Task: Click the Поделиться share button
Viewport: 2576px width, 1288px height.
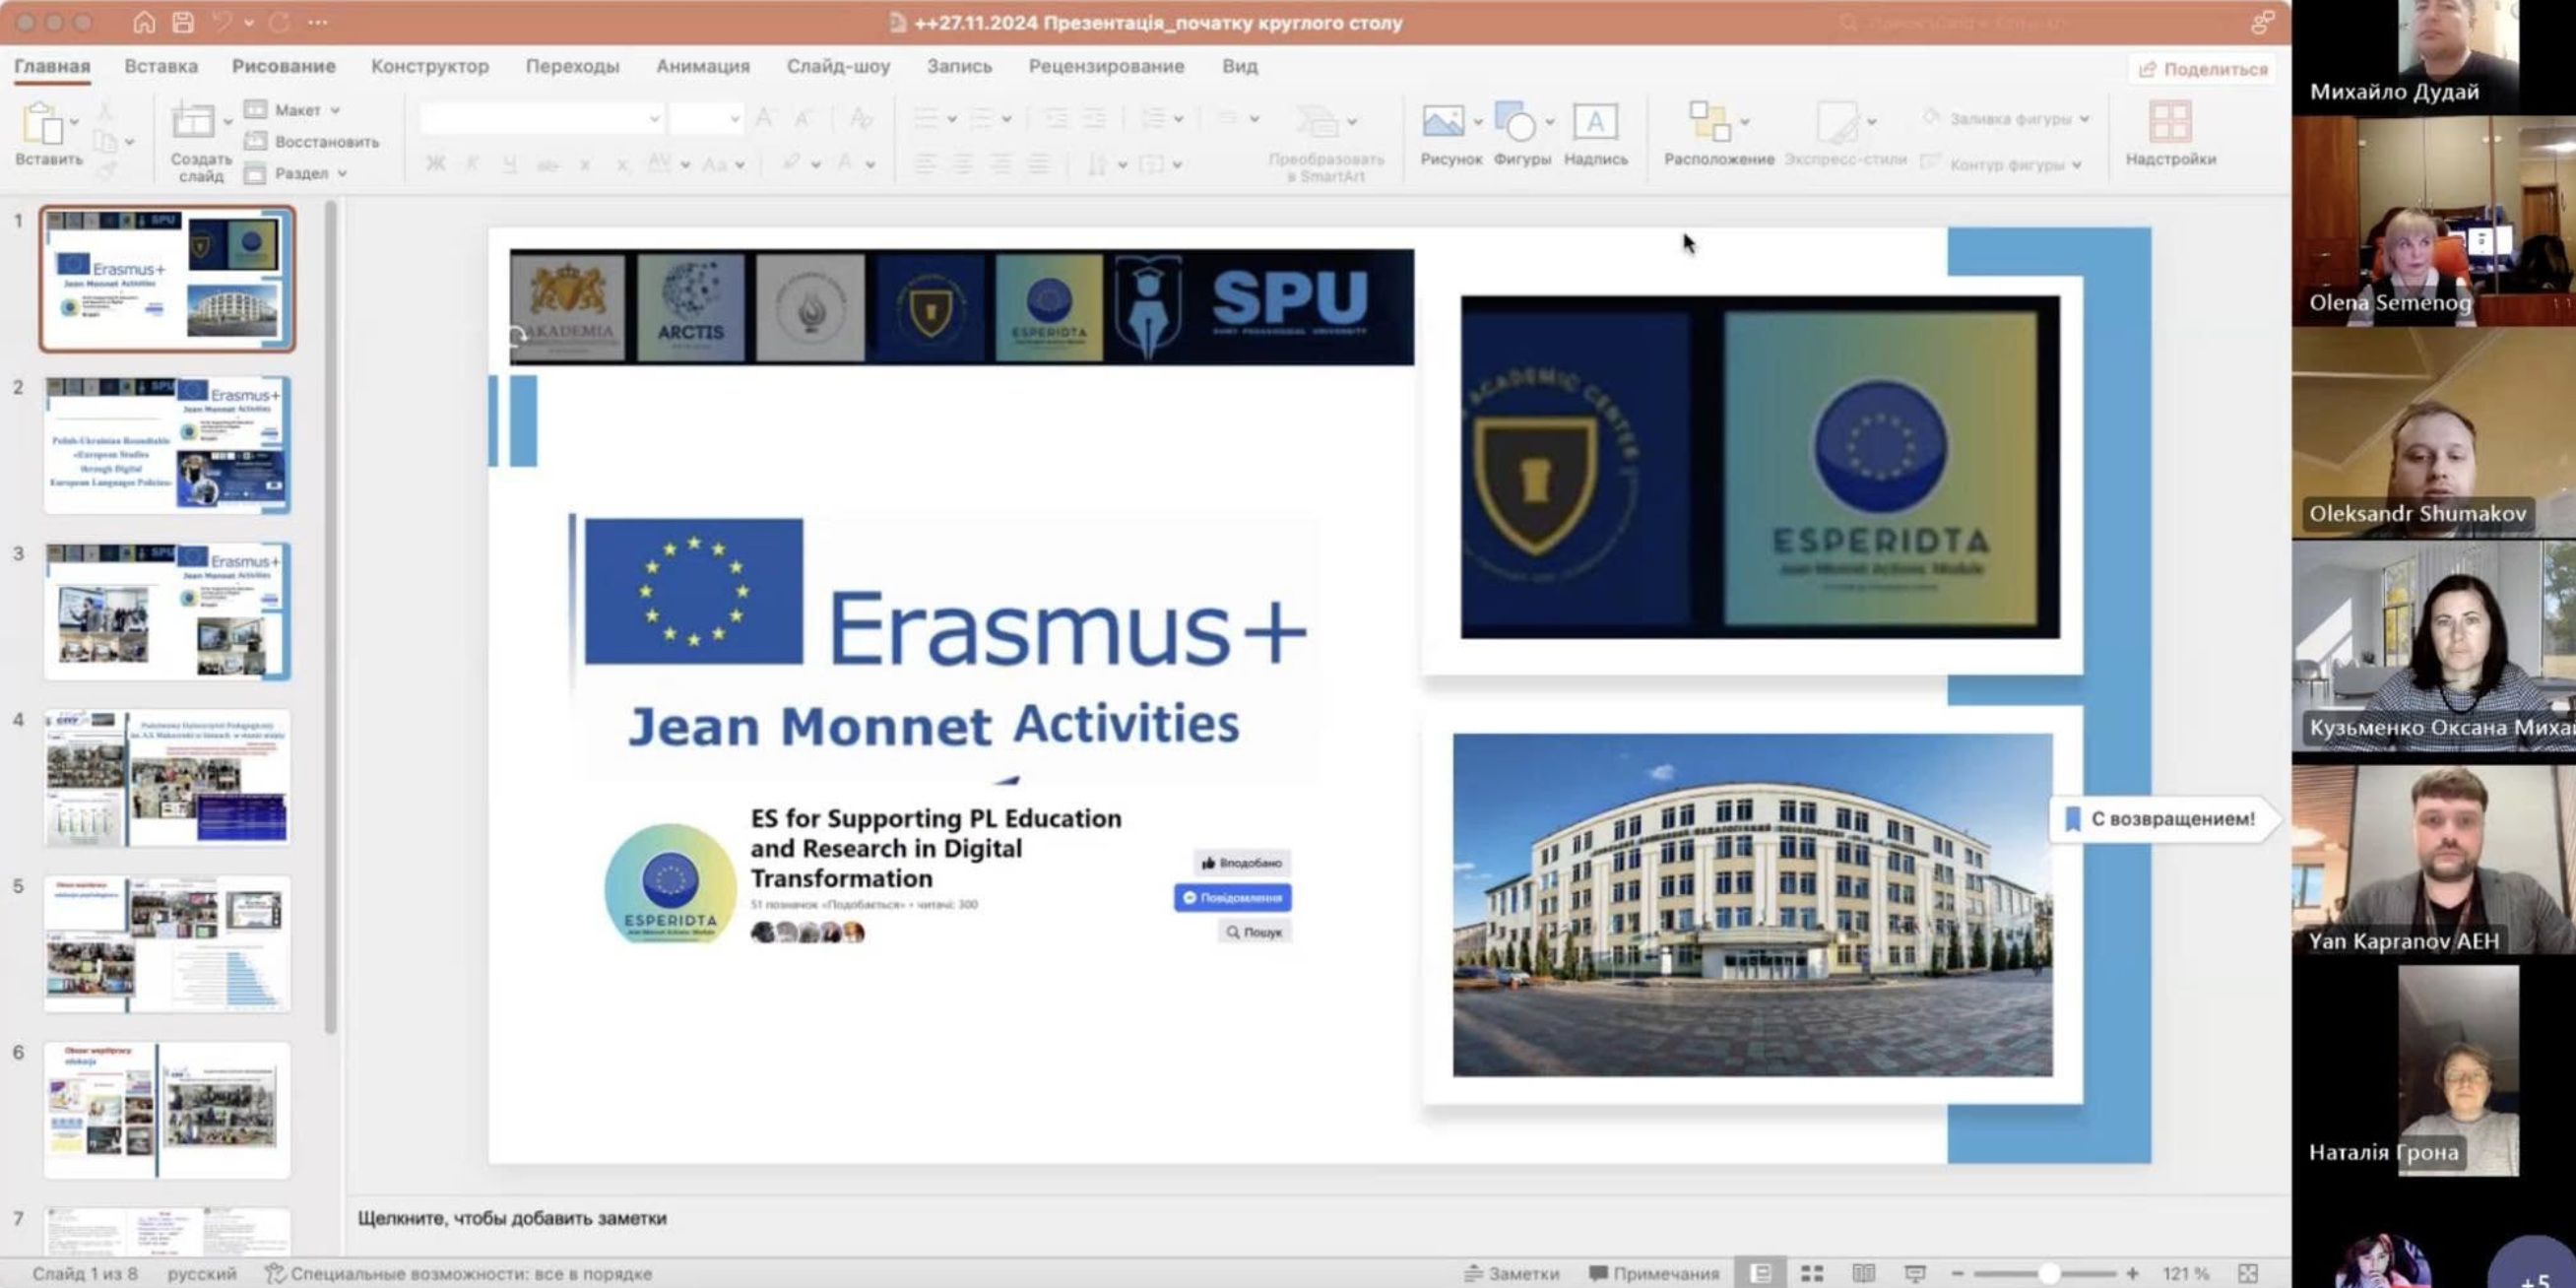Action: (2202, 69)
